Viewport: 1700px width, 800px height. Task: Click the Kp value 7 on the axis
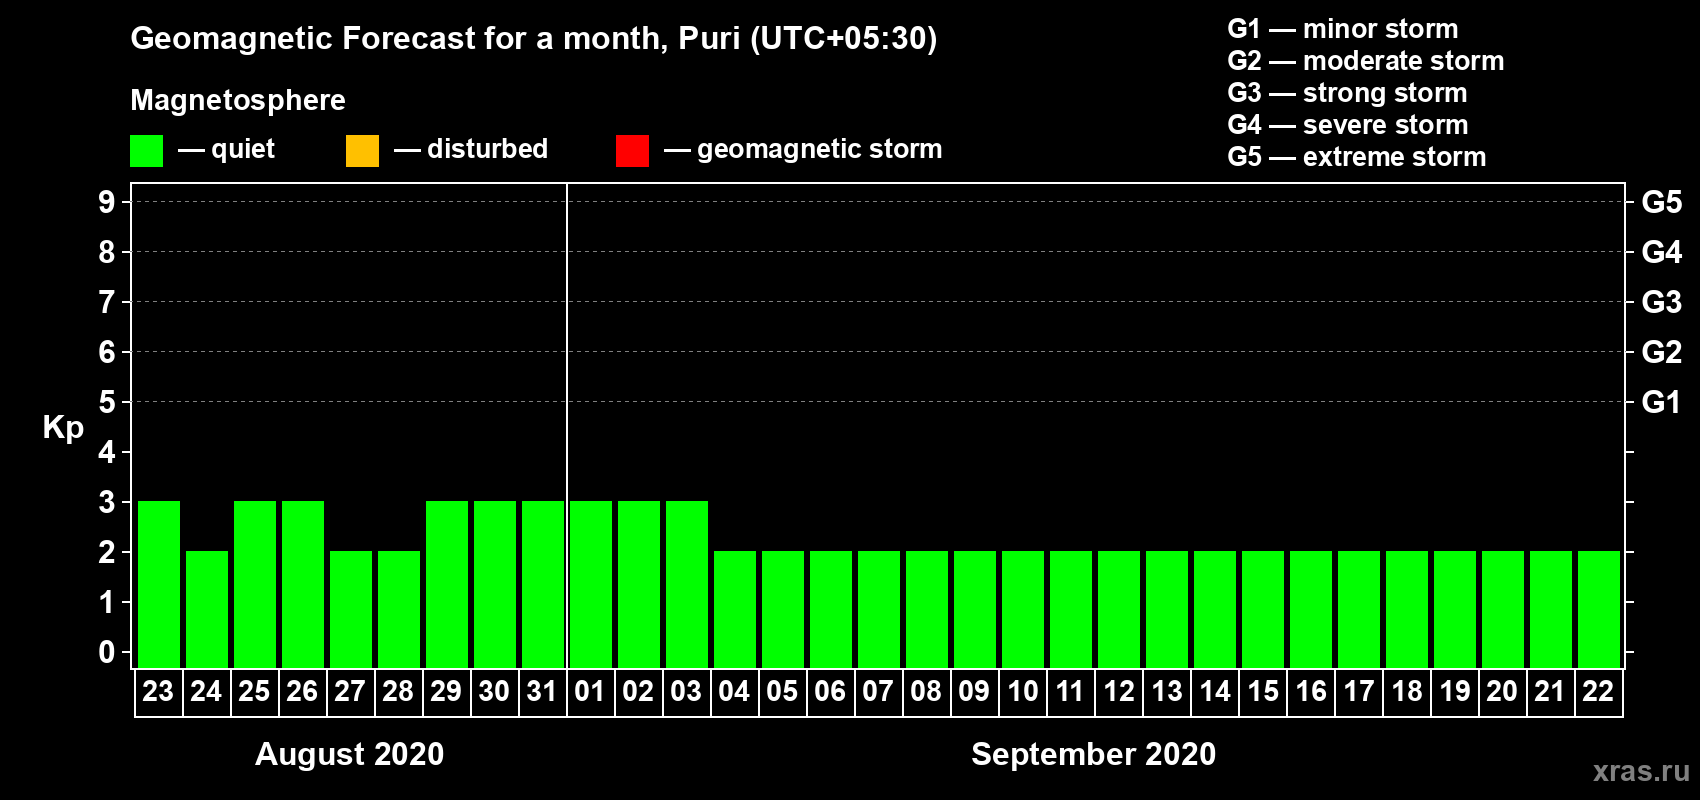[x=107, y=302]
